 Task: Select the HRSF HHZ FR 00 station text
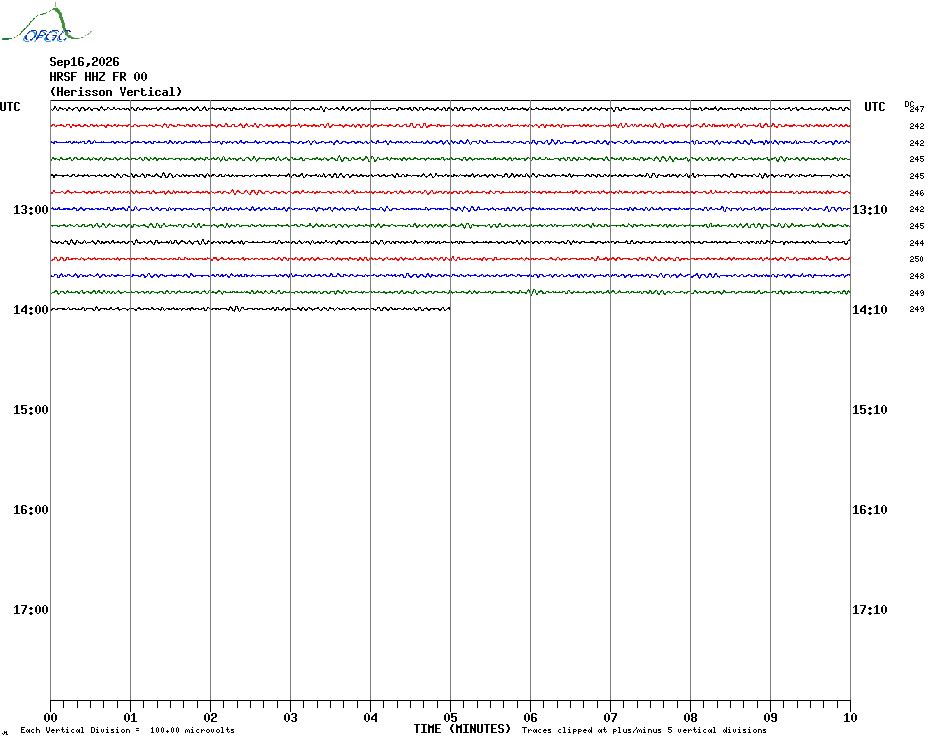(x=98, y=77)
